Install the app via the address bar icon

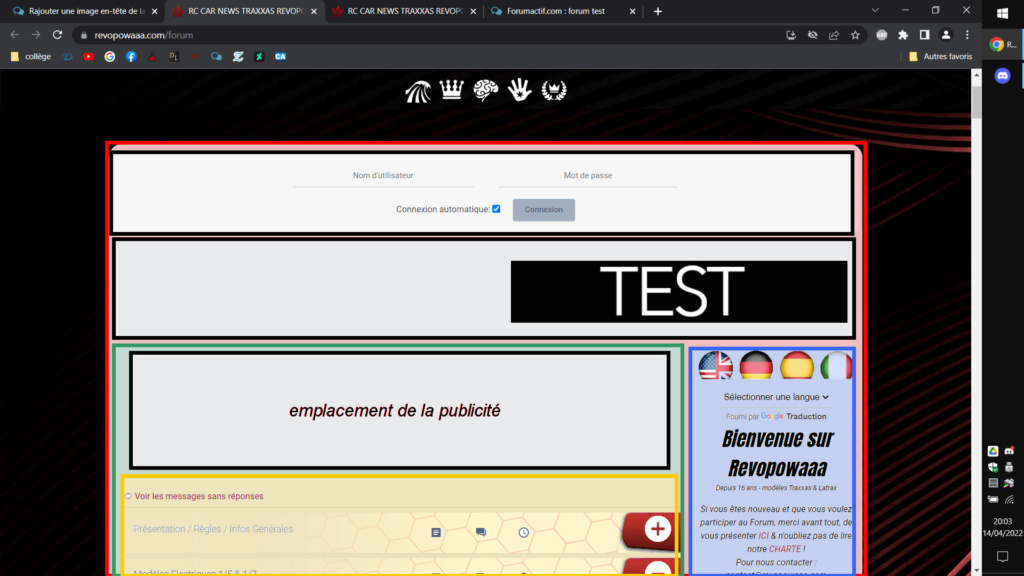coord(791,35)
